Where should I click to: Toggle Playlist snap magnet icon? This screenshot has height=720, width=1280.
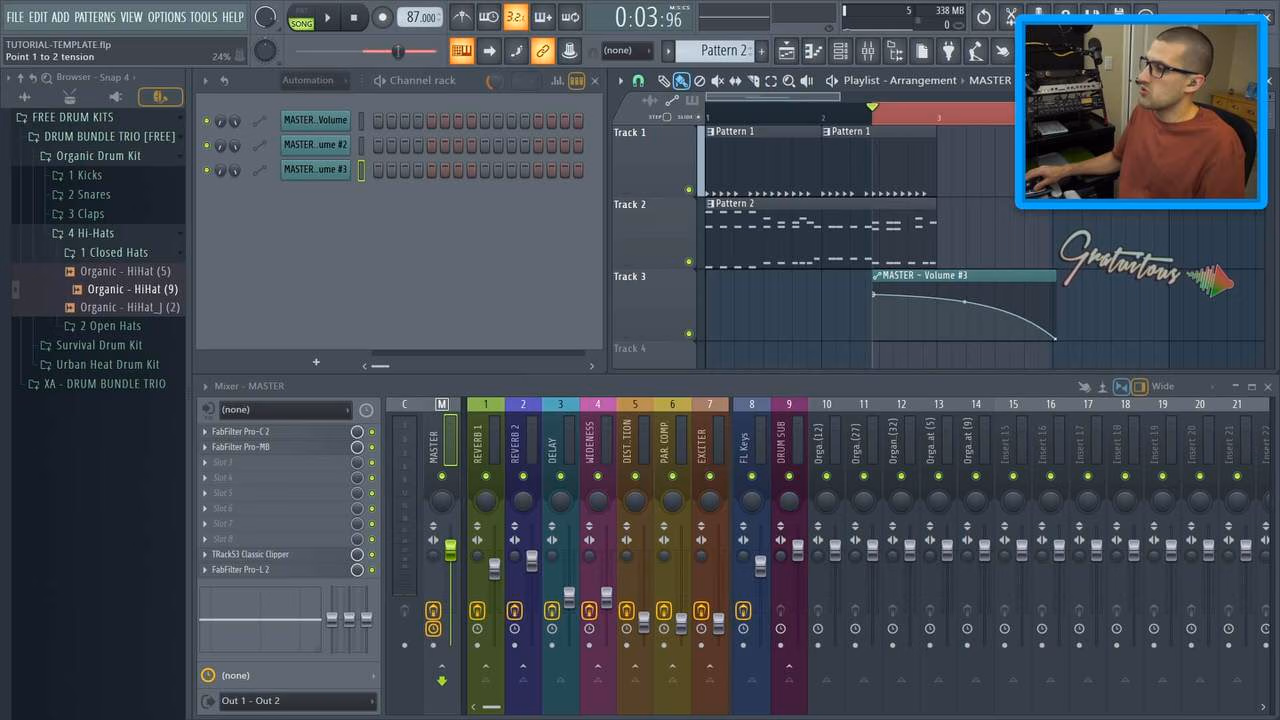638,81
